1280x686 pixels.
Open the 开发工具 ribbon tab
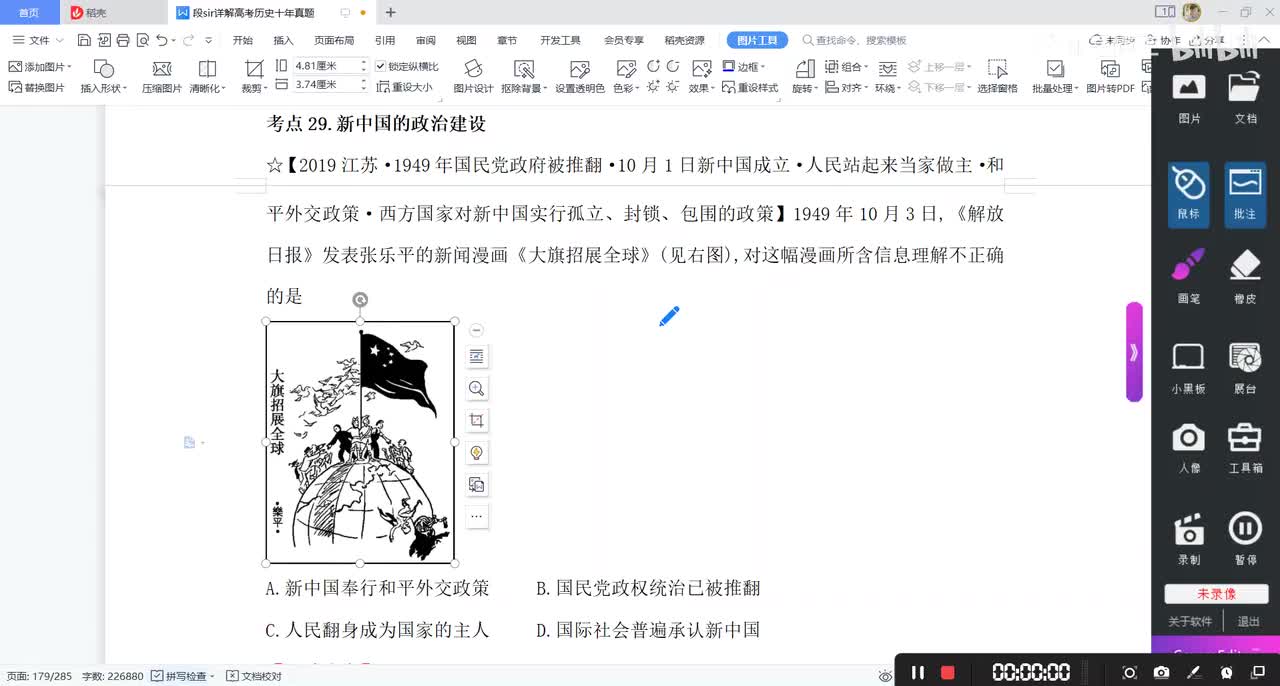pyautogui.click(x=560, y=40)
